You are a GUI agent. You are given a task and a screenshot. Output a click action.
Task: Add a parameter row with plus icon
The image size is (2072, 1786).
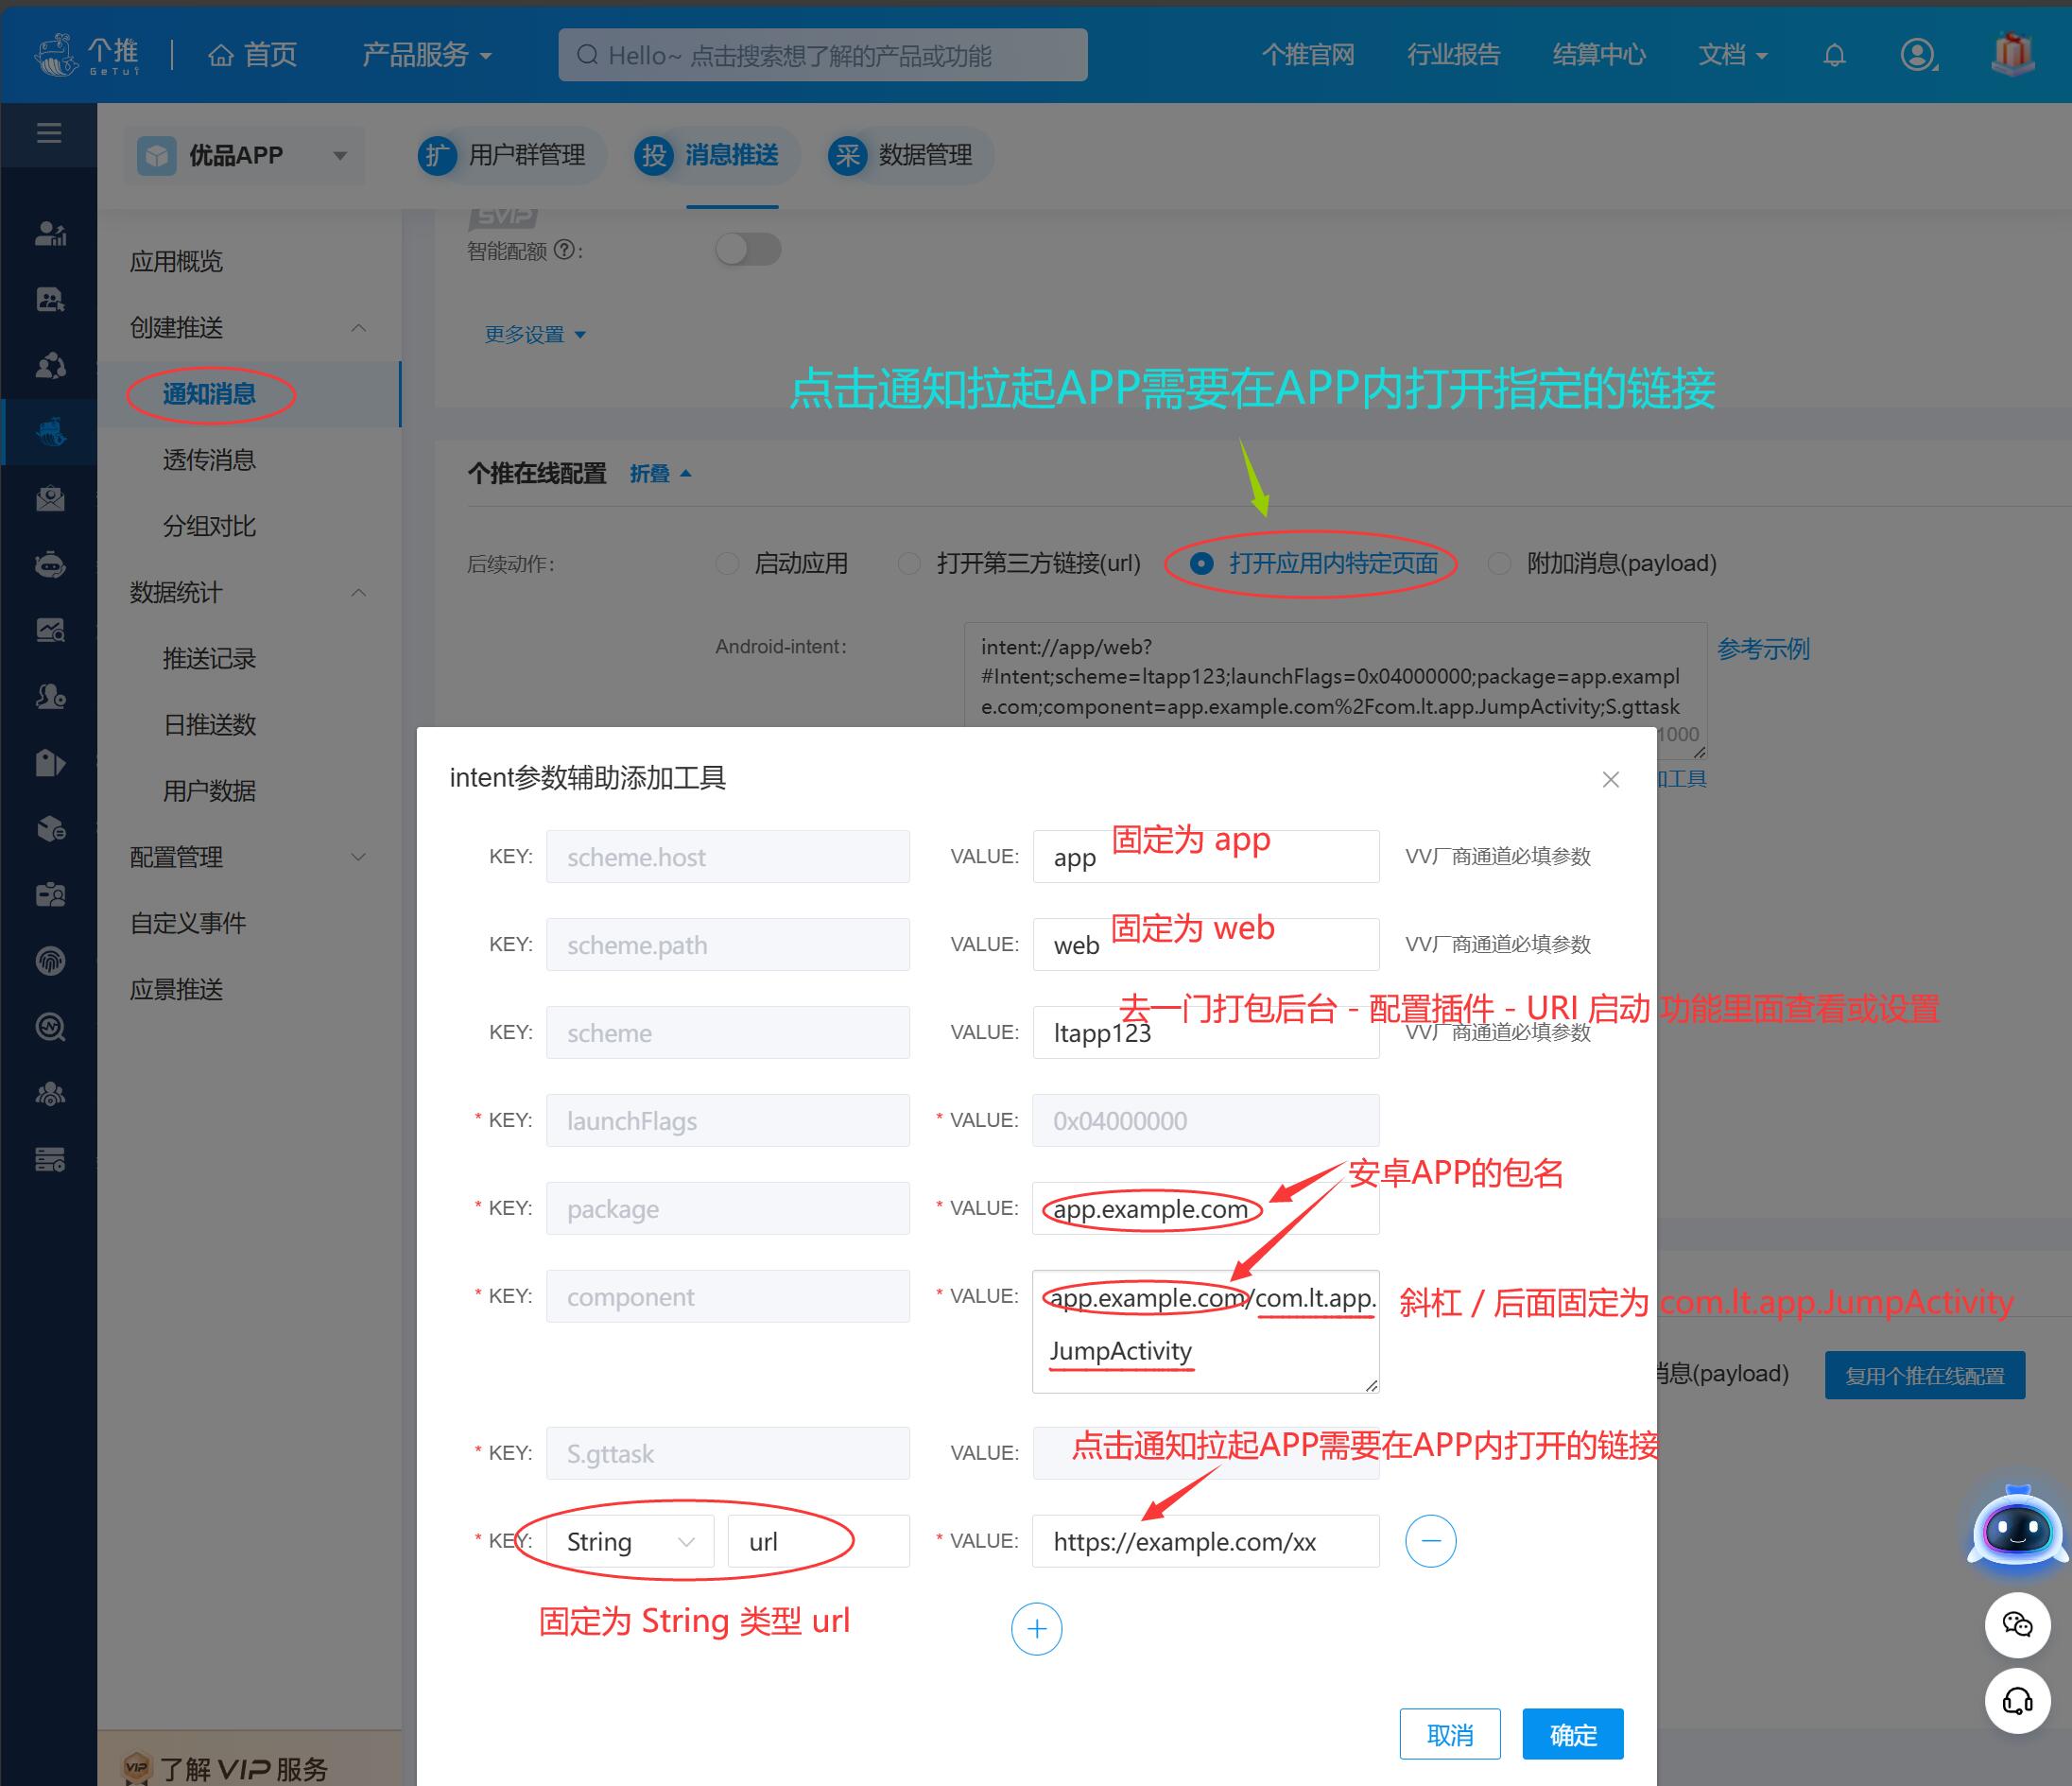point(1036,1629)
